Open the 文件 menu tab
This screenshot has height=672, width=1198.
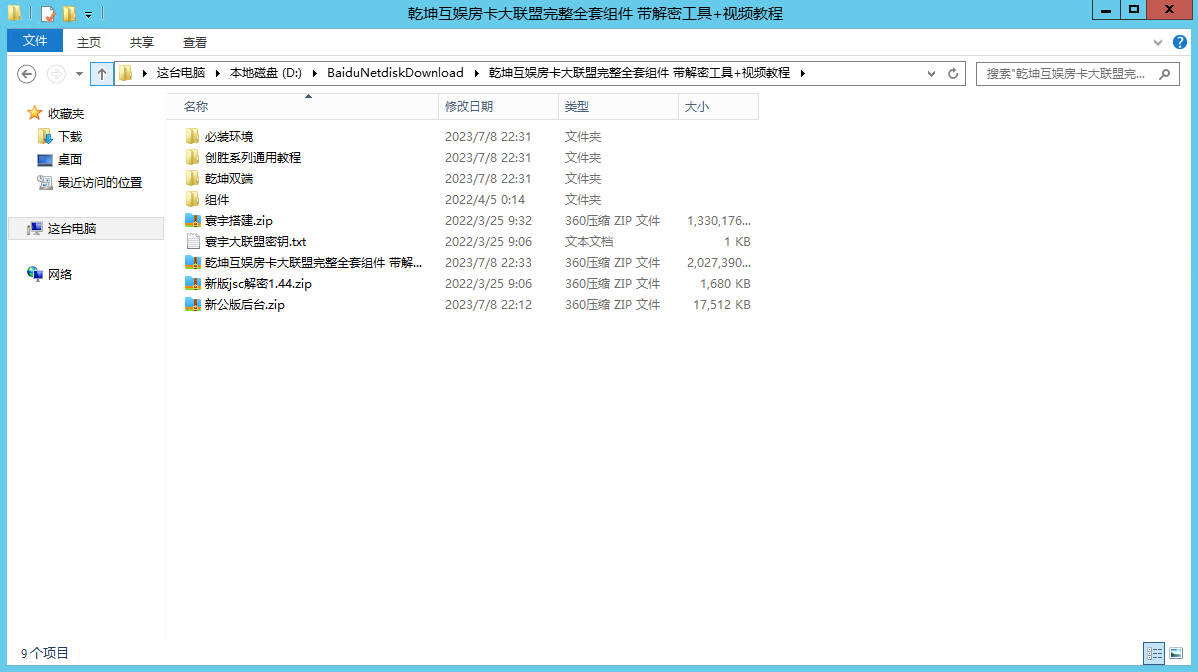(35, 41)
